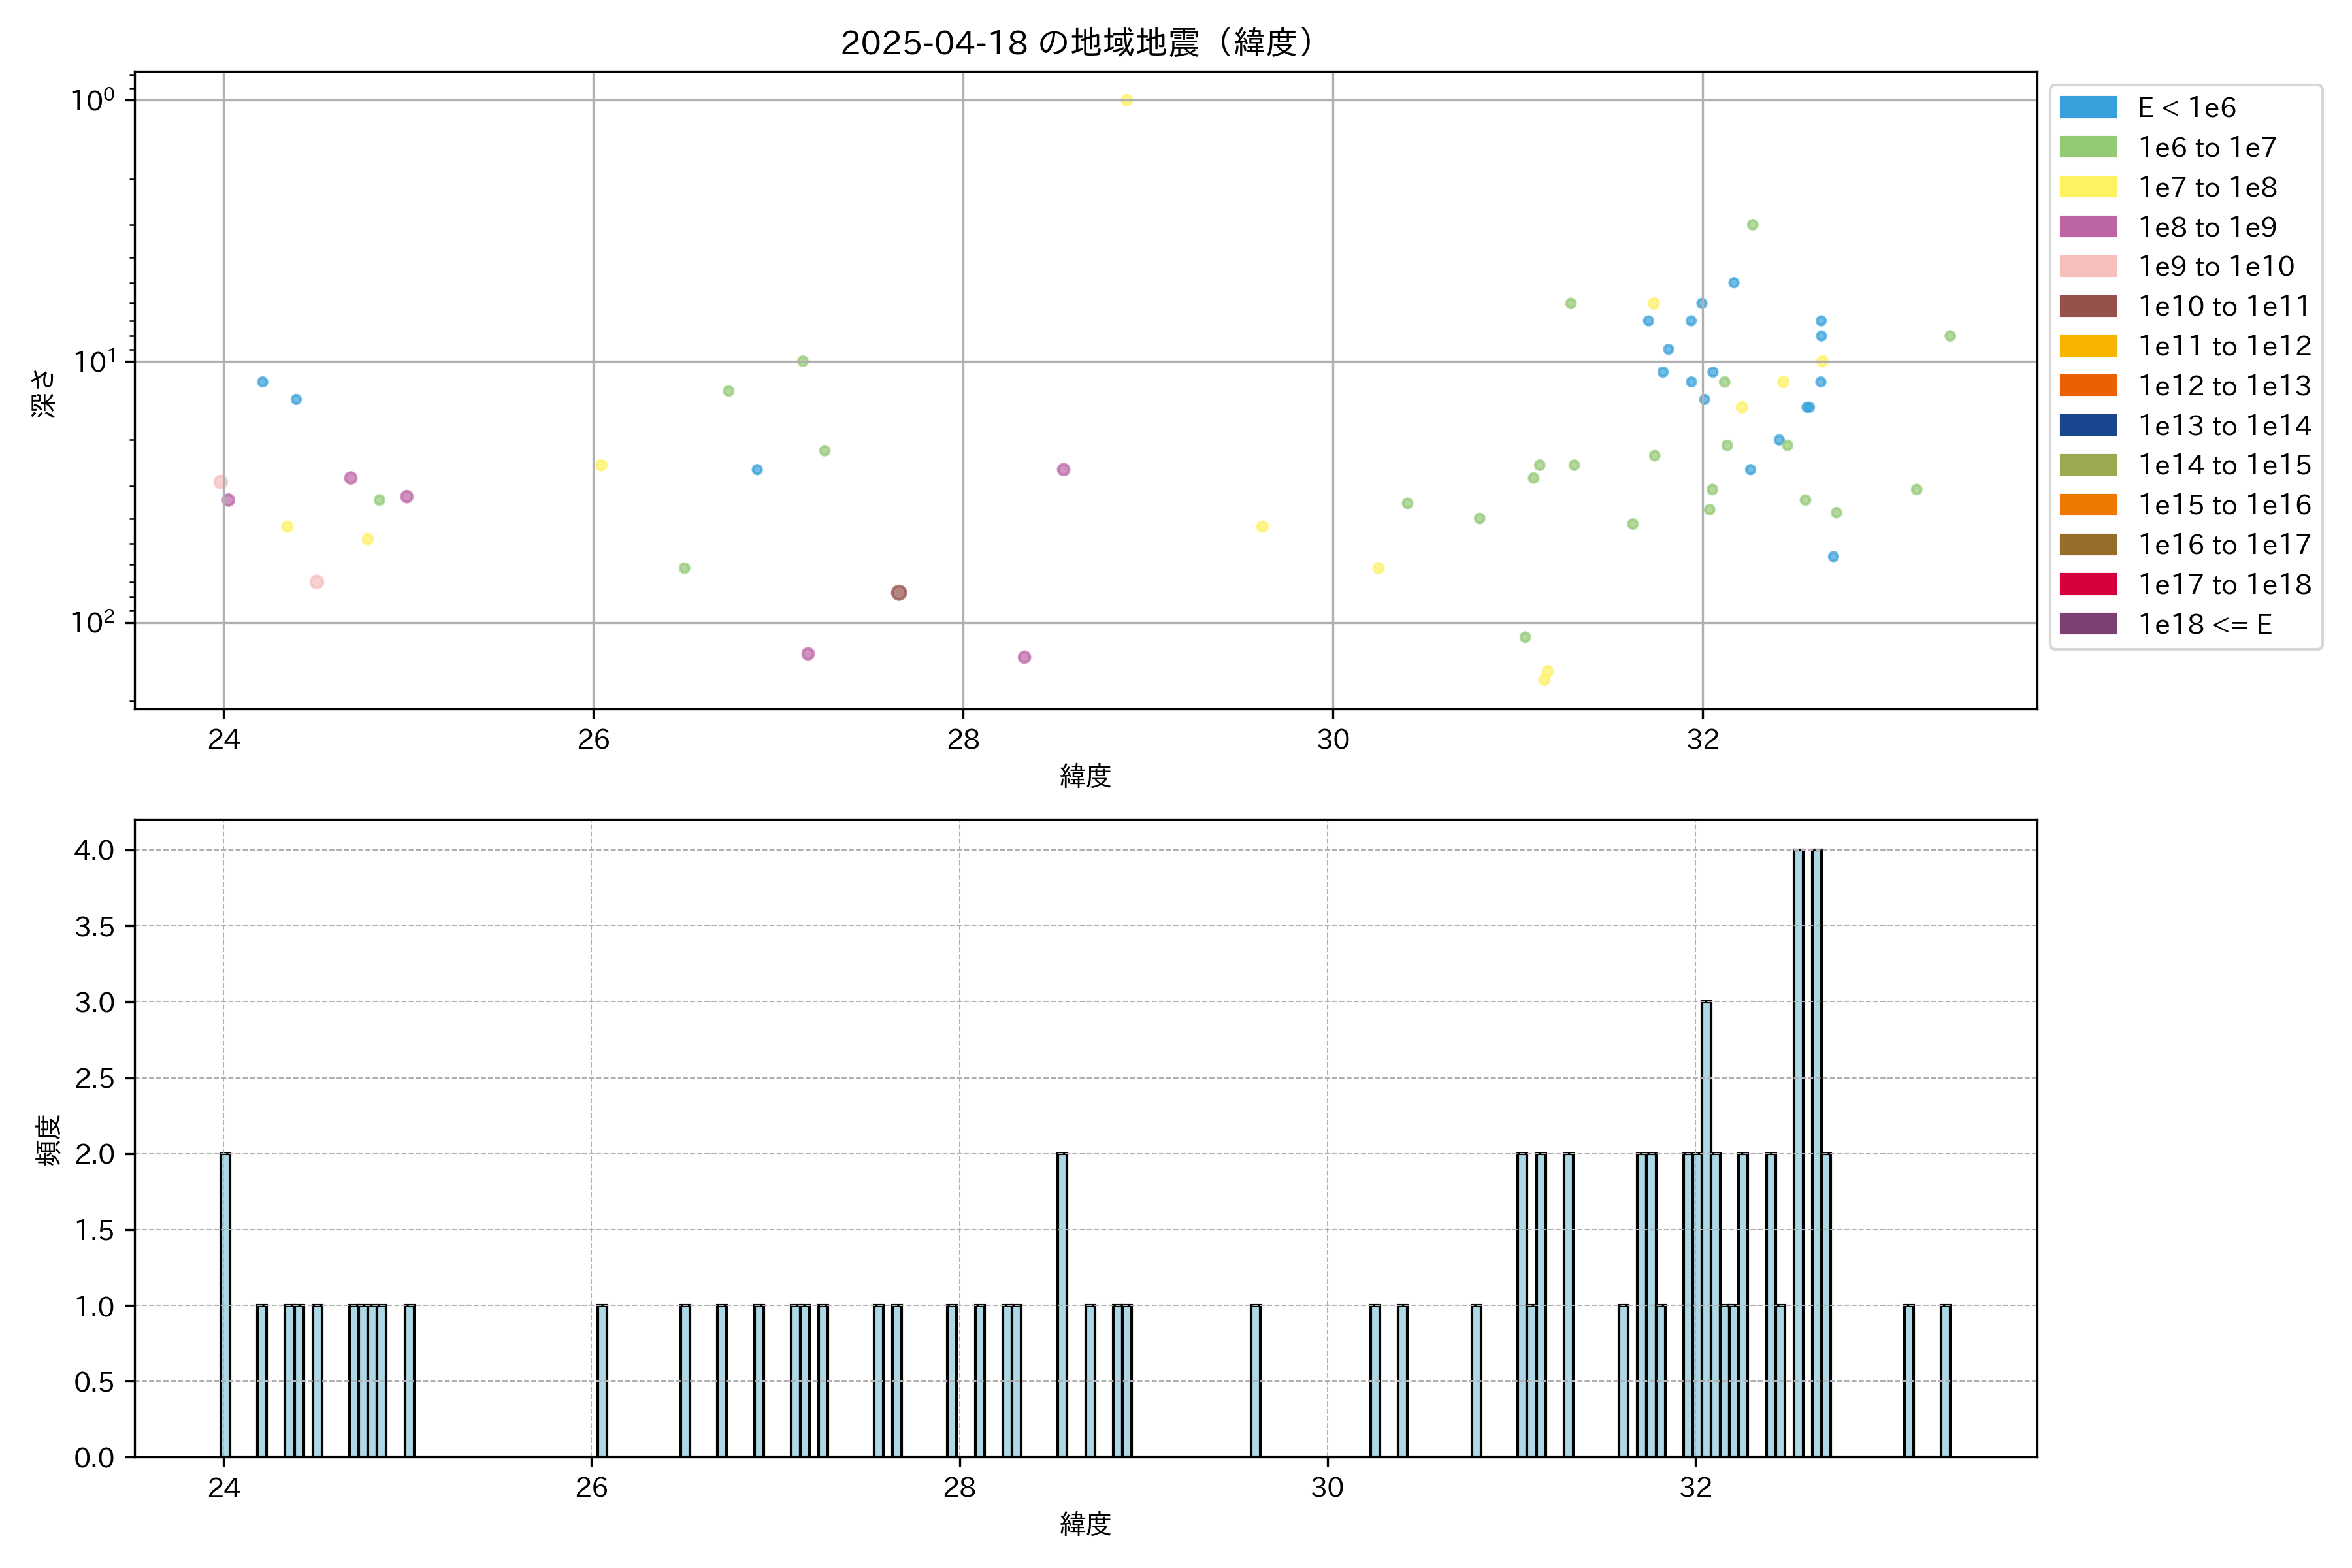Click the blue 'E < 1e6' legend swatch
The width and height of the screenshot is (2352, 1568).
click(2087, 108)
